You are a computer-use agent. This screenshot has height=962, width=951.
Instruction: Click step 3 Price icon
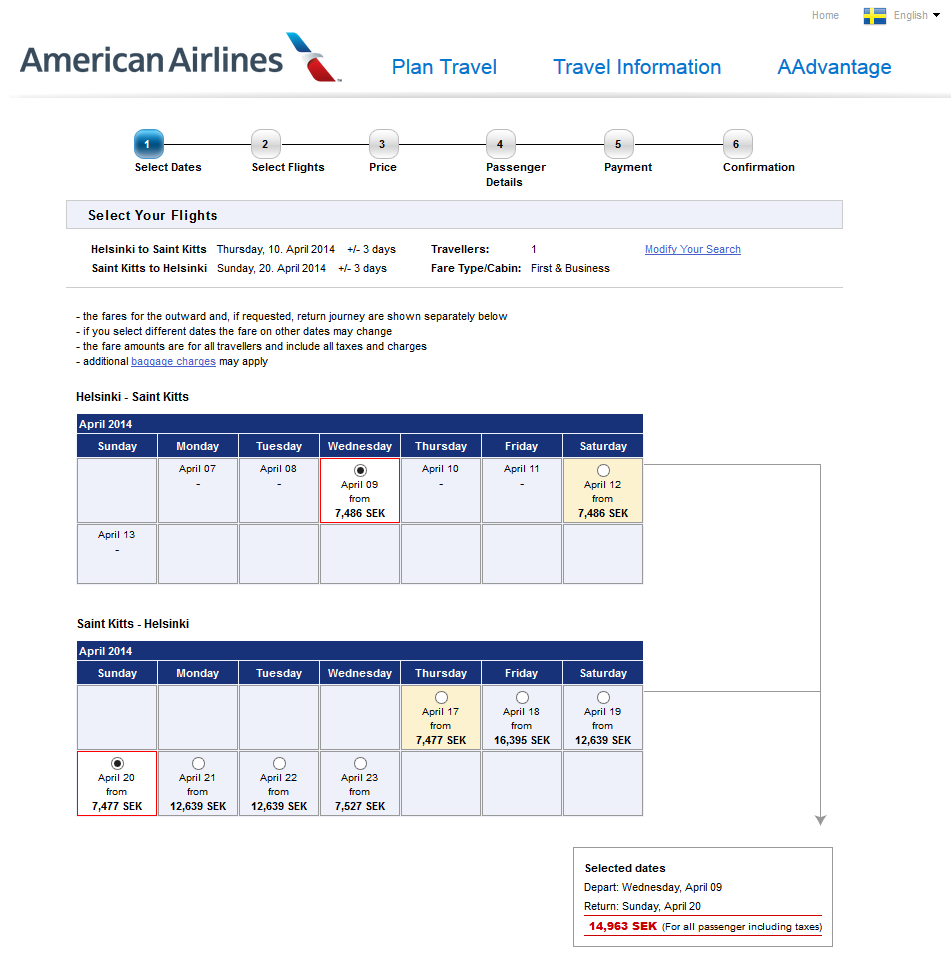382,144
